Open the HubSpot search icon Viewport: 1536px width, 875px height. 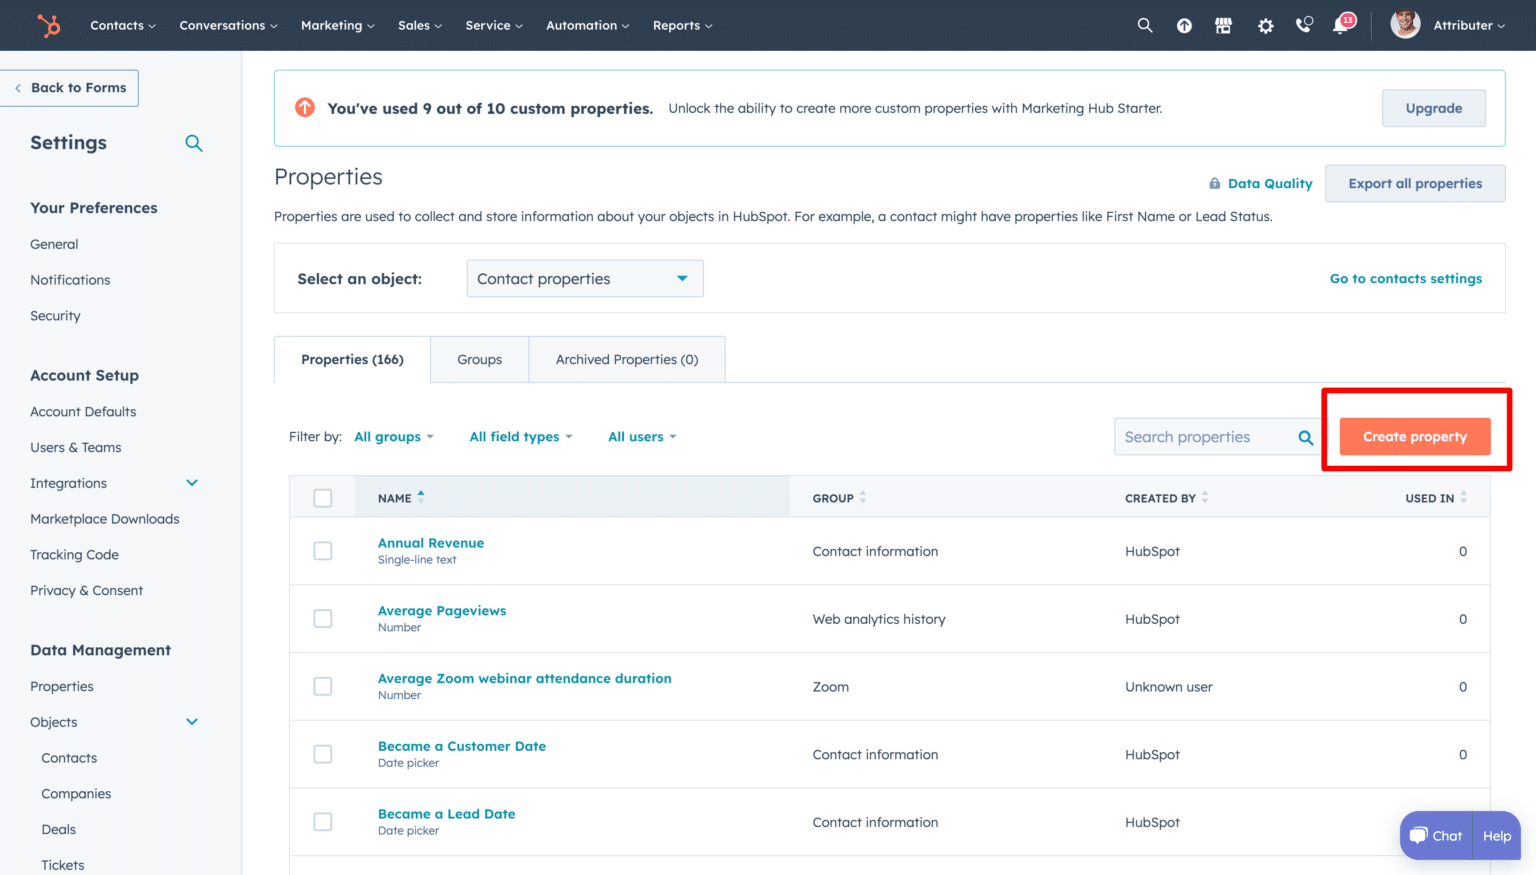(x=1144, y=25)
